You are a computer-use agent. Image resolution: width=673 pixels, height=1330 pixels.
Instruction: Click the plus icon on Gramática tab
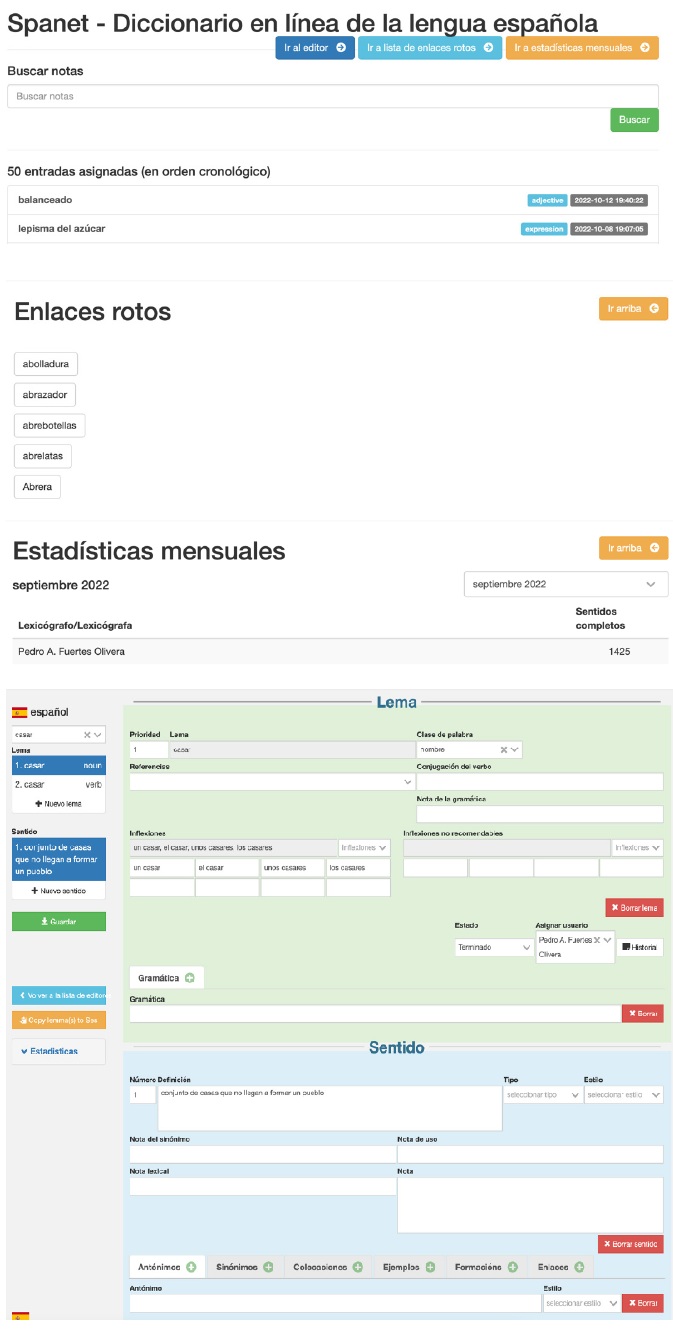(x=190, y=977)
